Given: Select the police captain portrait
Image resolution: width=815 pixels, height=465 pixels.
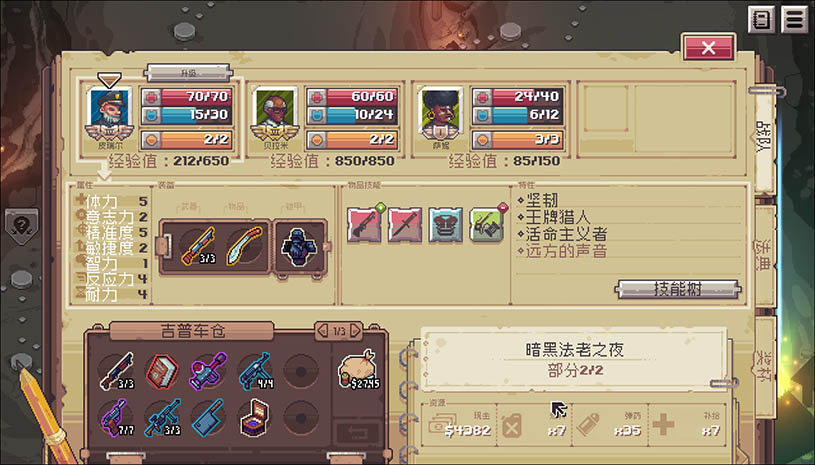Looking at the screenshot, I should [x=109, y=108].
